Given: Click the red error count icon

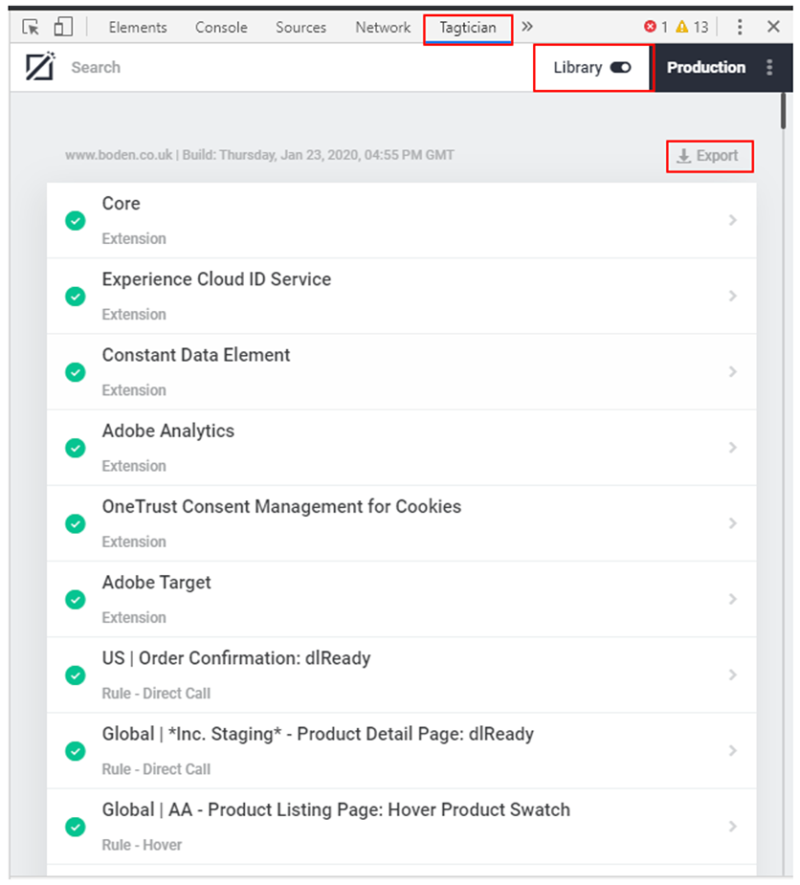Looking at the screenshot, I should pyautogui.click(x=650, y=27).
